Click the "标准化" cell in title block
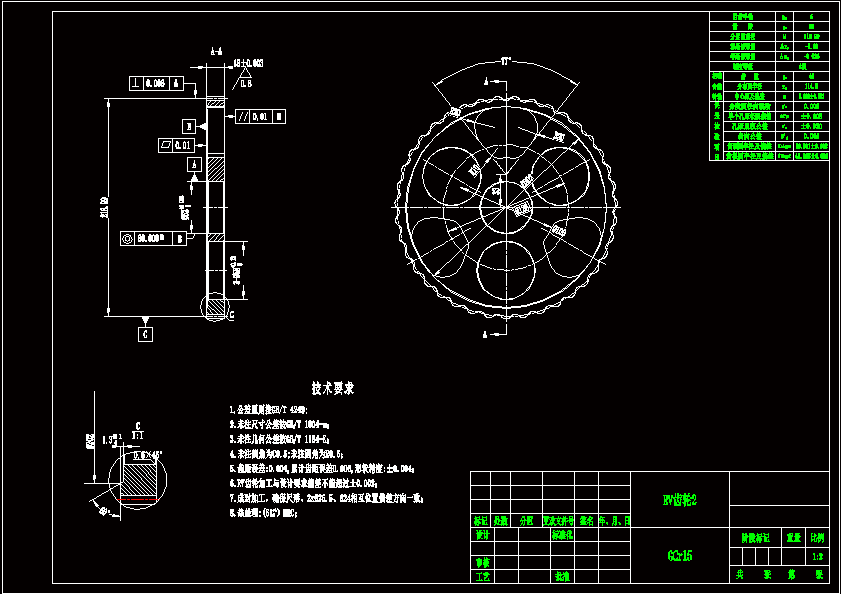Screen dimensions: 841x594 tap(562, 534)
